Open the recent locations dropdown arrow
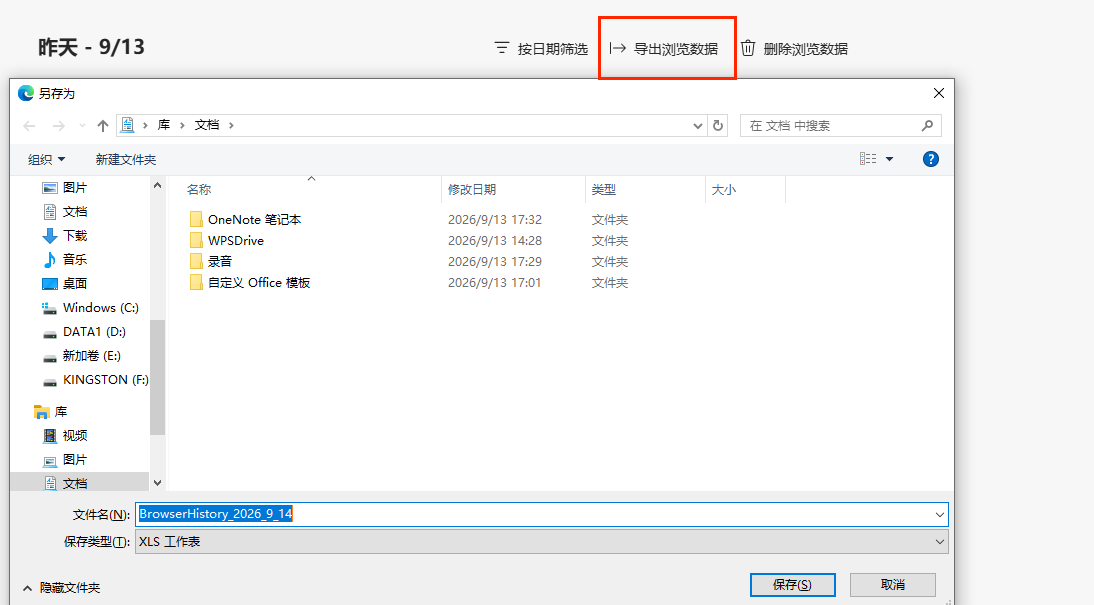Viewport: 1094px width, 605px height. (x=82, y=126)
